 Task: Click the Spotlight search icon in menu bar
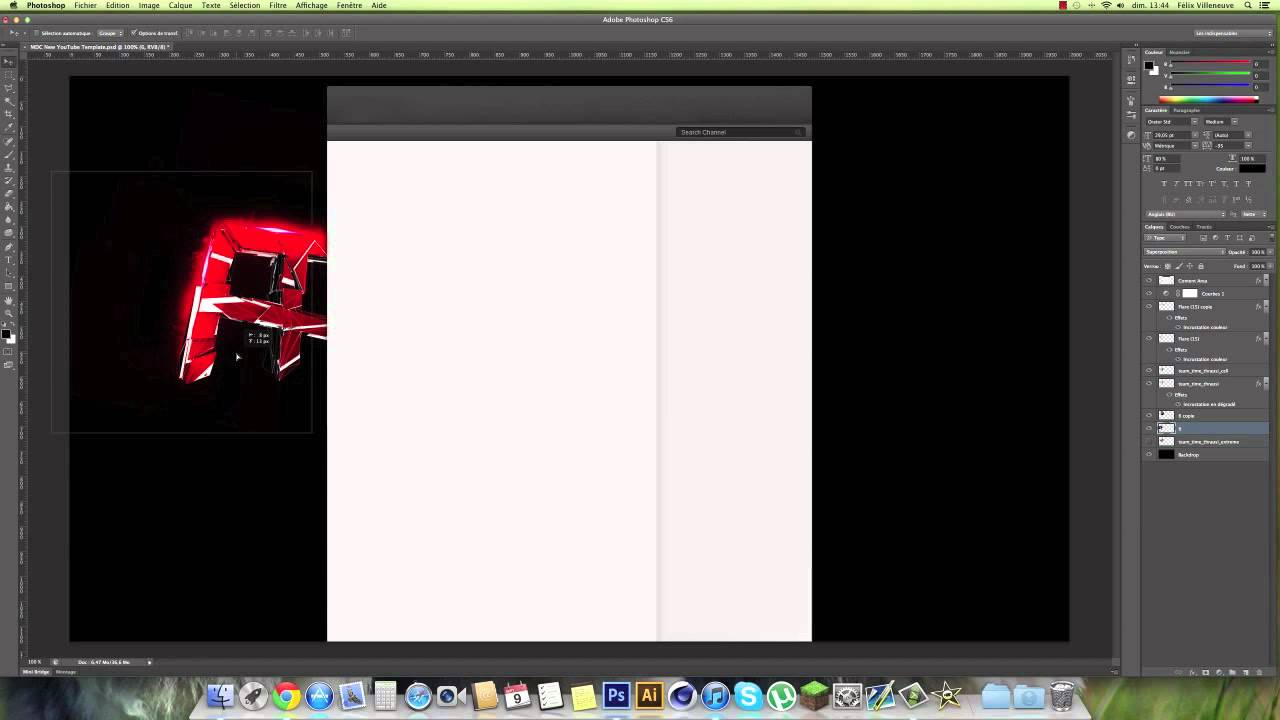click(x=1249, y=5)
